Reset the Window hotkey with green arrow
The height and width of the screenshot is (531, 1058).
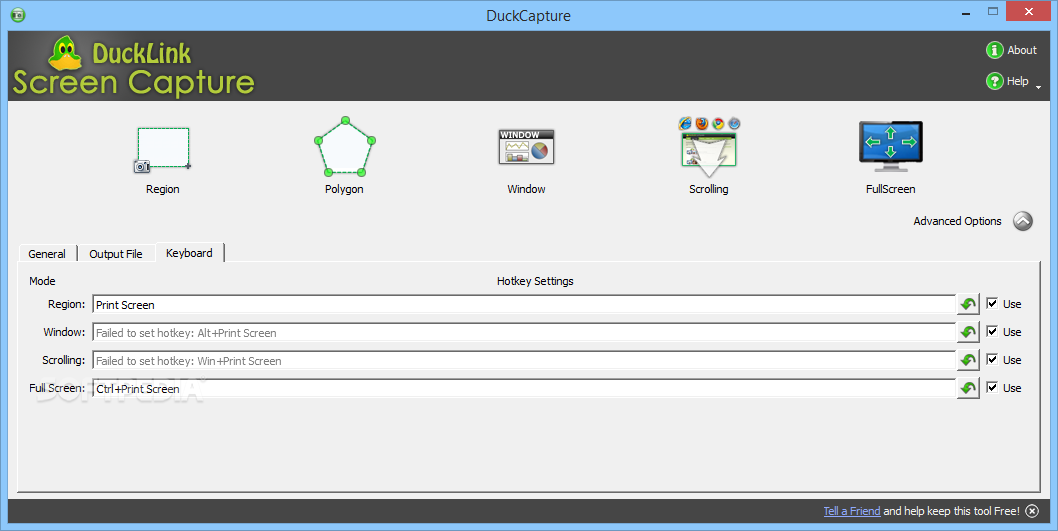968,333
